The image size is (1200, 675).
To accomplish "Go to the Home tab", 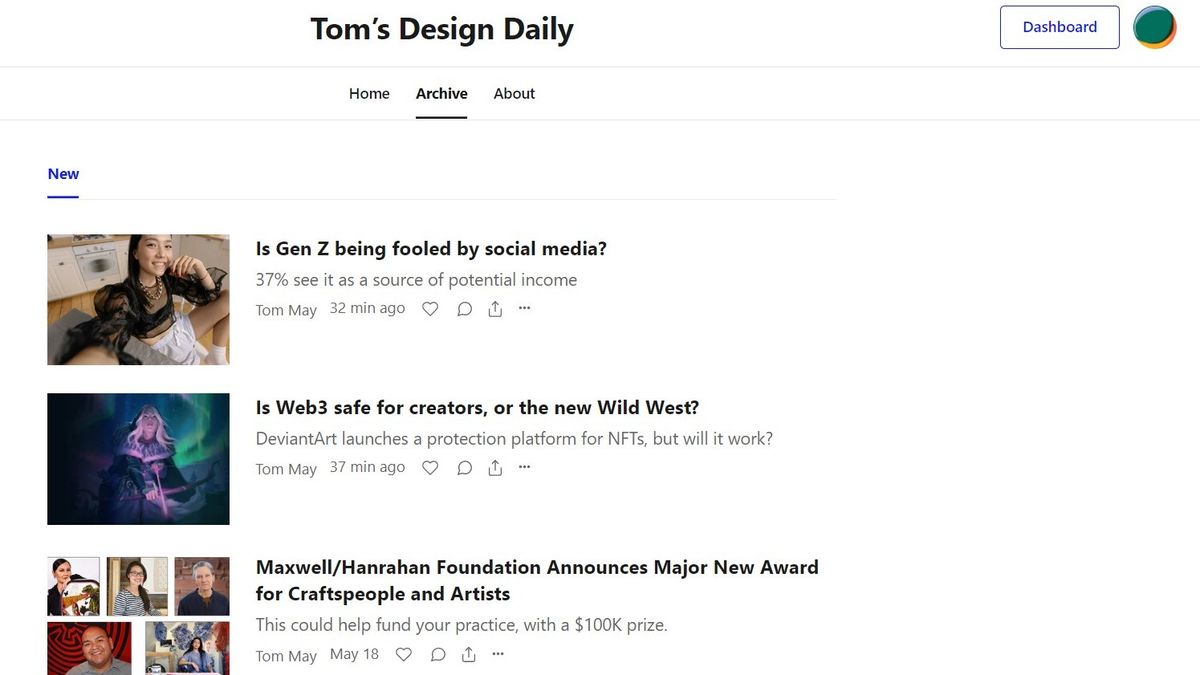I will pos(369,93).
